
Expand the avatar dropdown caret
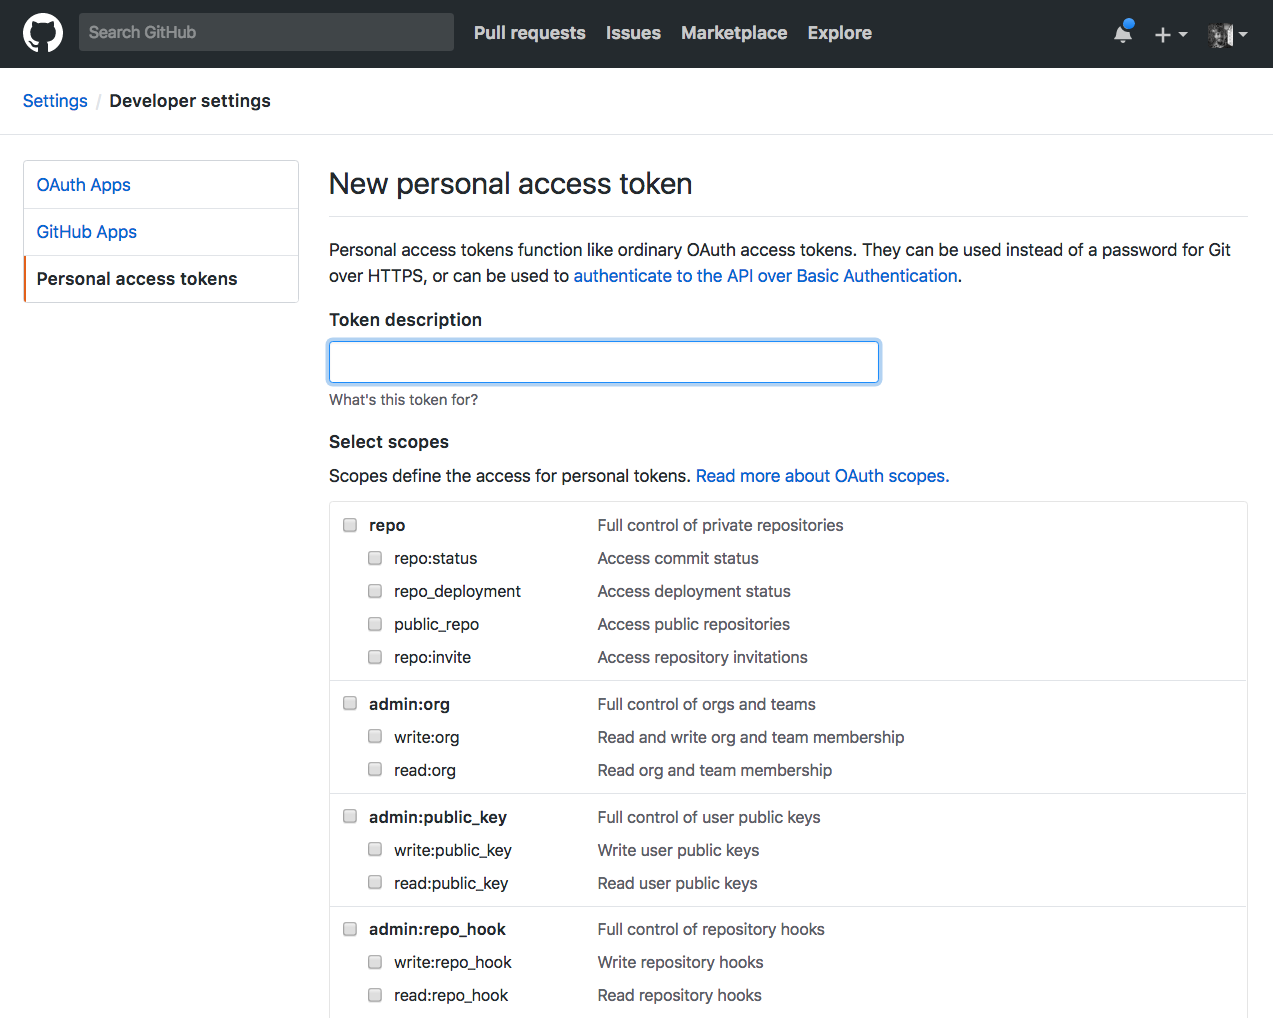coord(1243,35)
